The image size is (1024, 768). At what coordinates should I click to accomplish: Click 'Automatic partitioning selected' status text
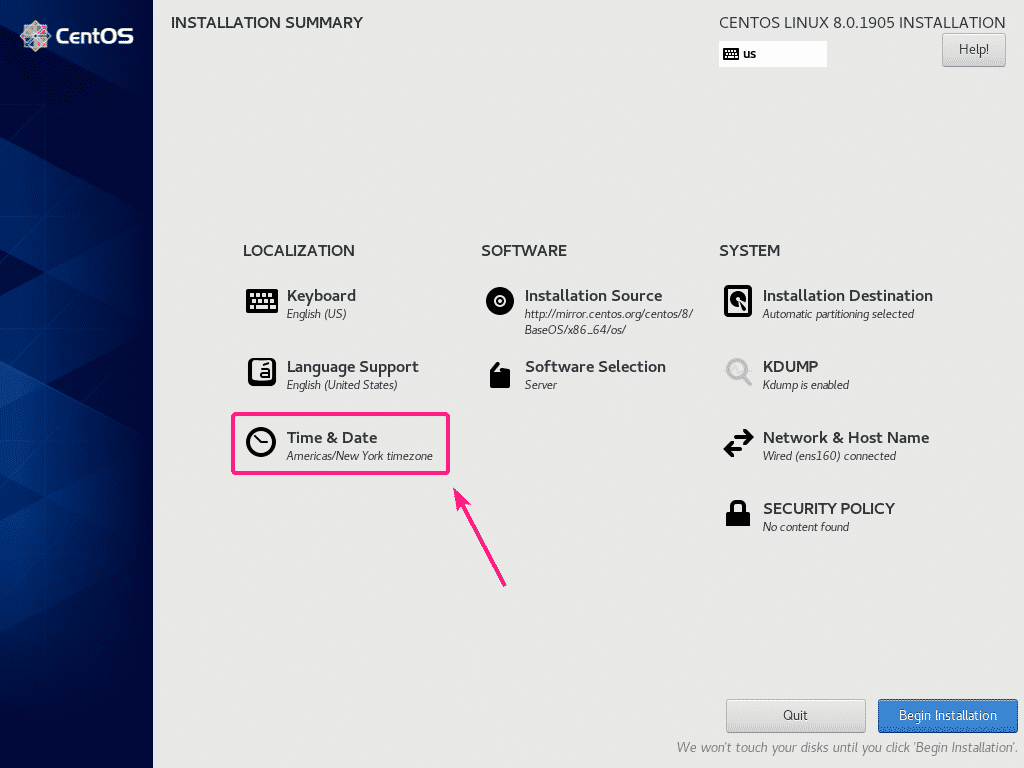coord(838,314)
